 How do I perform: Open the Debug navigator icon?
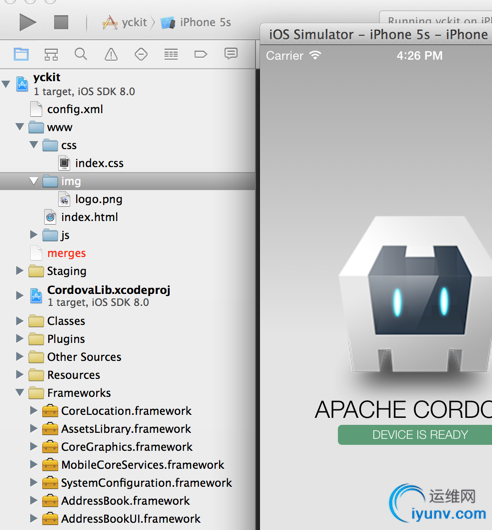click(x=171, y=54)
